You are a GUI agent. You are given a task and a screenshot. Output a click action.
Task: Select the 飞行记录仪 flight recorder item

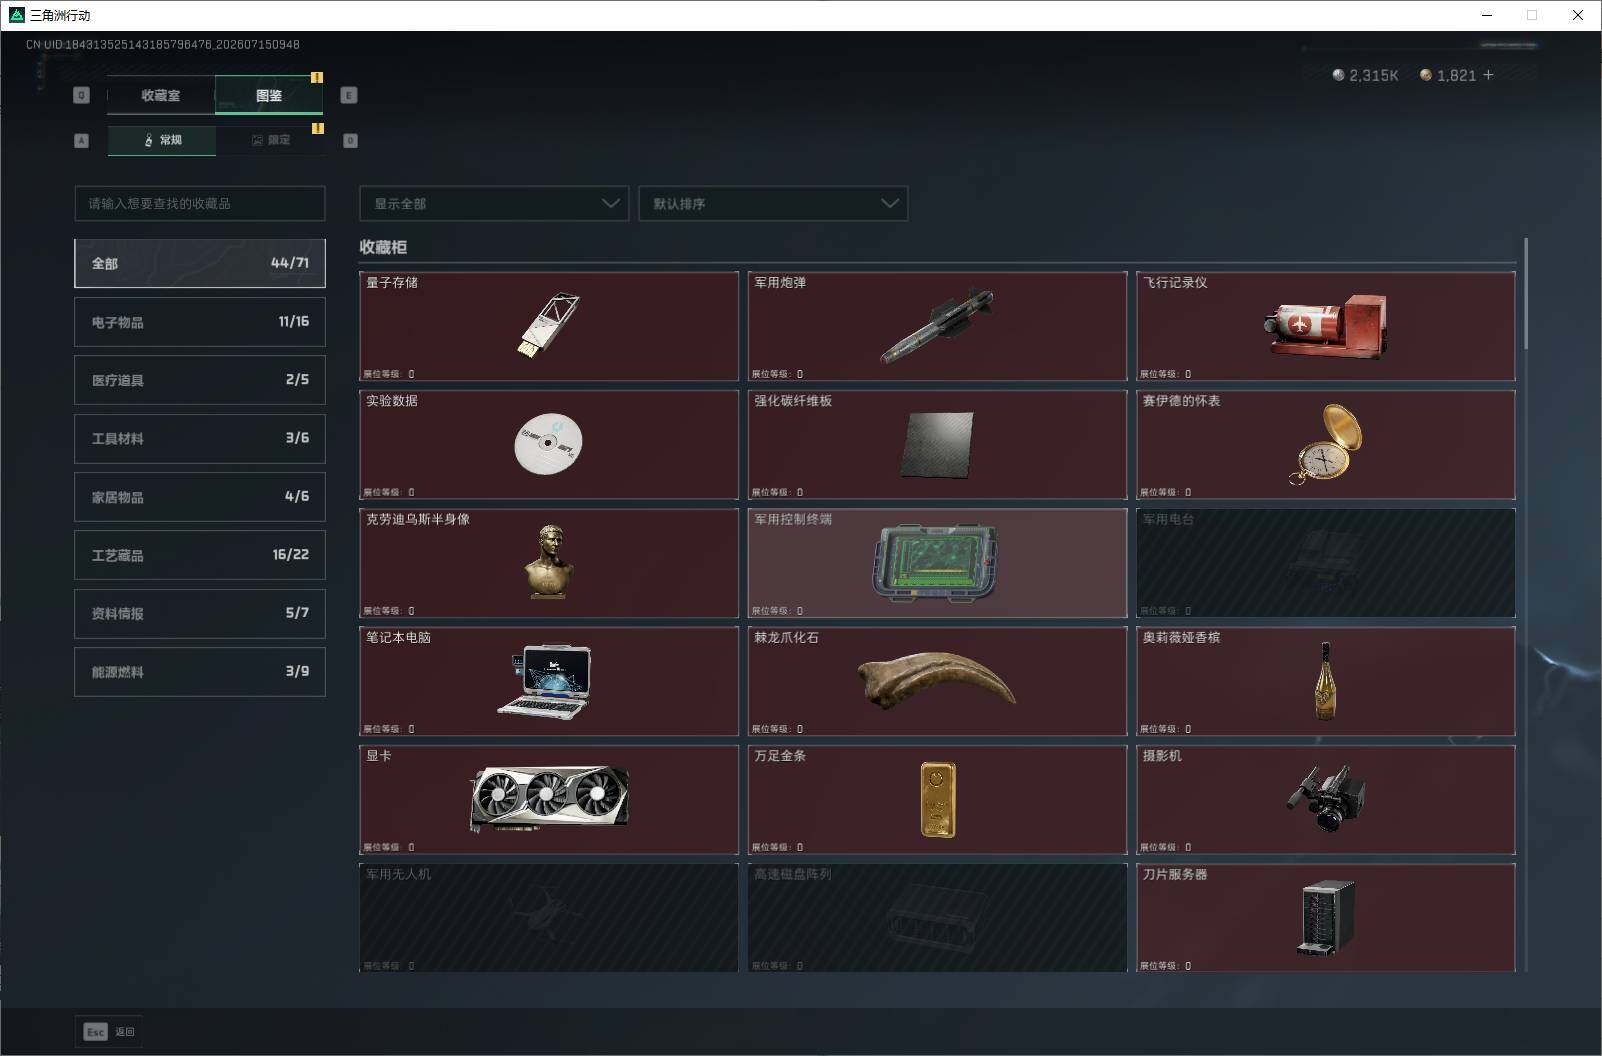(1326, 326)
